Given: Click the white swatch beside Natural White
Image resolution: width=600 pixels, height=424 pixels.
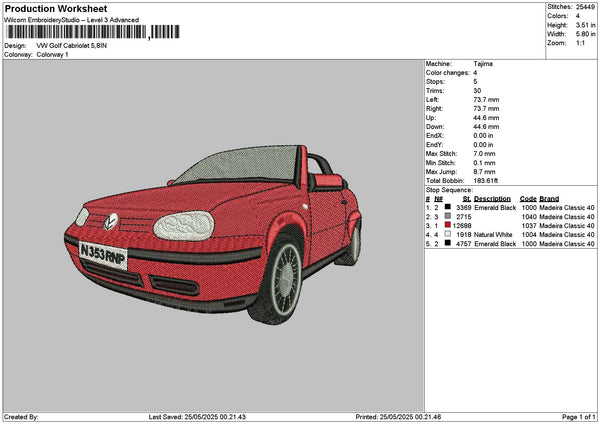Looking at the screenshot, I should pyautogui.click(x=447, y=234).
